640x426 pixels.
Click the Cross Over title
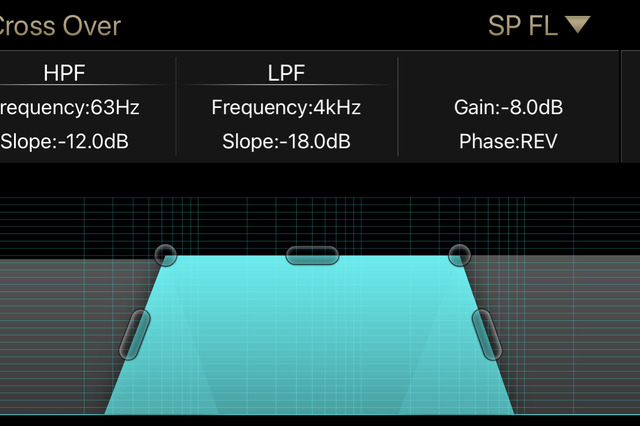click(x=59, y=26)
